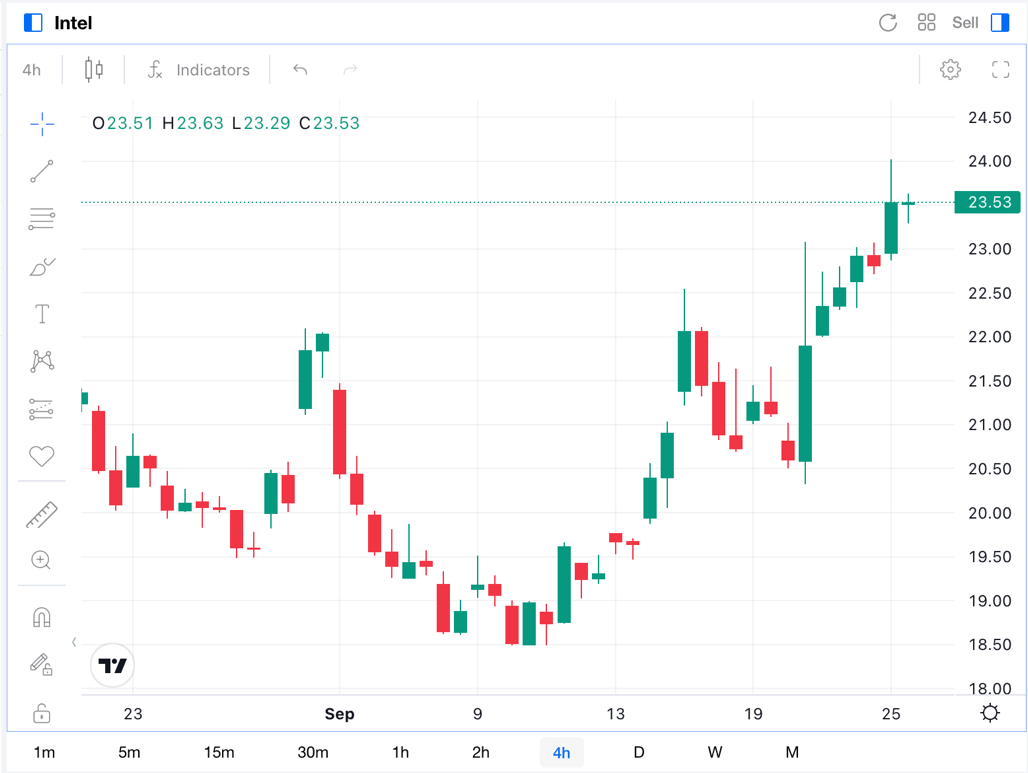The width and height of the screenshot is (1028, 773).
Task: Open the chart patterns tool
Action: click(x=42, y=361)
